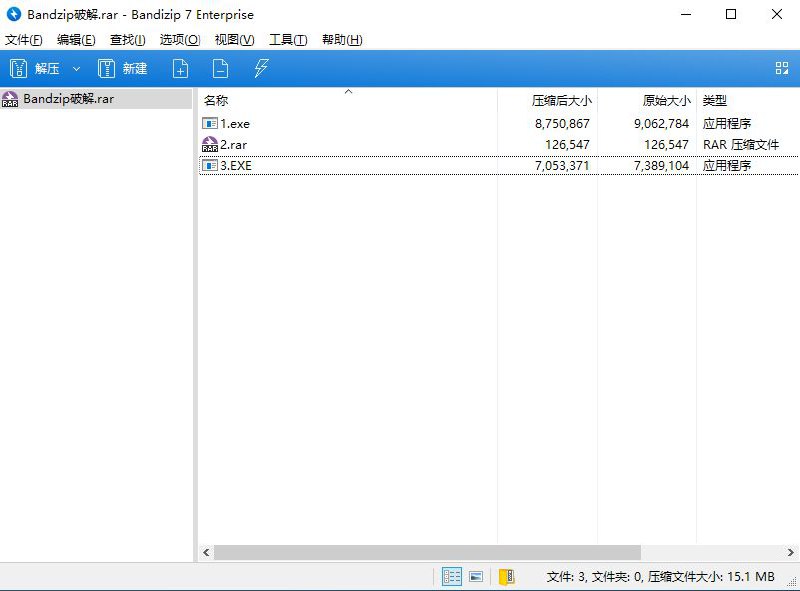
Task: Select Bandzip破解.rar in the left tree
Action: click(x=96, y=98)
